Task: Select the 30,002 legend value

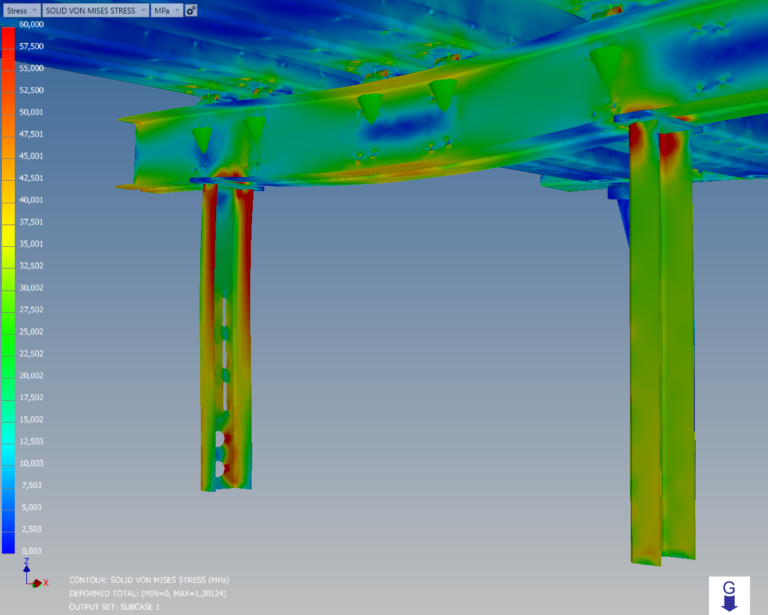Action: (31, 288)
